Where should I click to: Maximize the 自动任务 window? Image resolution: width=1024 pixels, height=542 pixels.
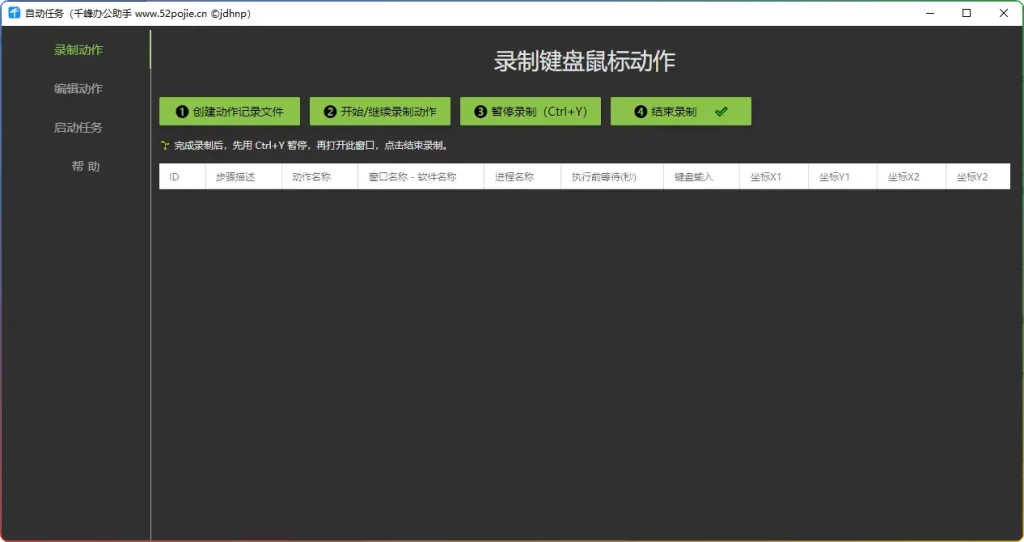[966, 13]
